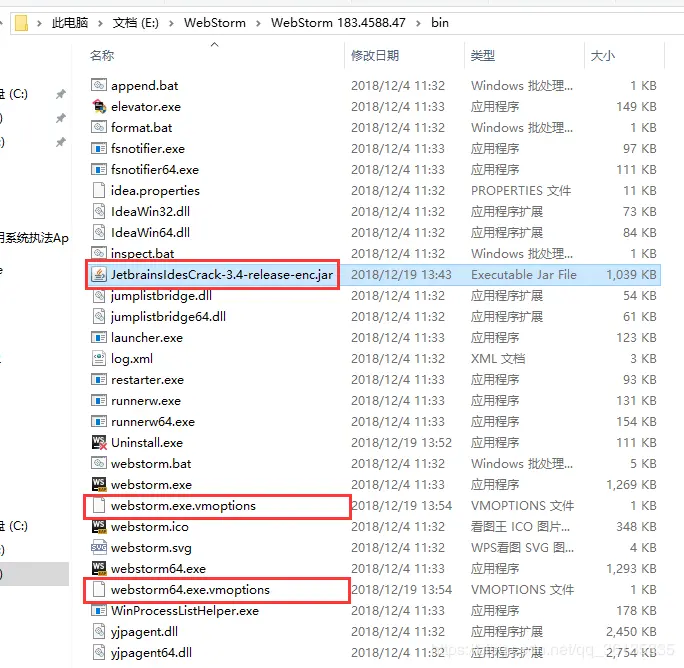The width and height of the screenshot is (684, 668).
Task: Select the JetbrainsIdesCrack jar Java icon
Action: (x=99, y=274)
